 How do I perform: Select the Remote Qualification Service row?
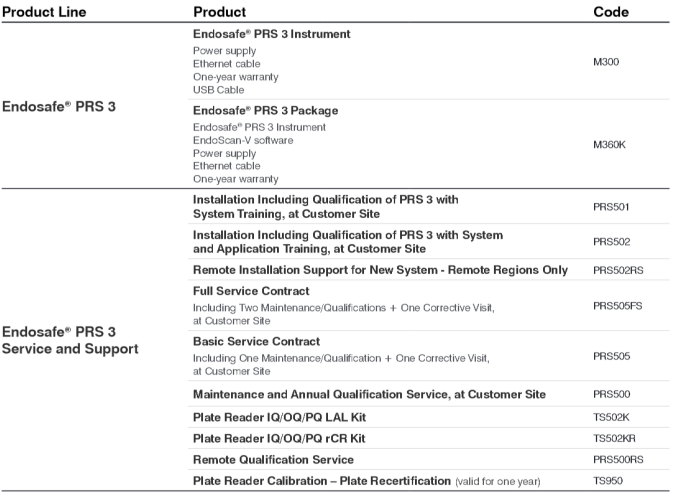tap(273, 459)
